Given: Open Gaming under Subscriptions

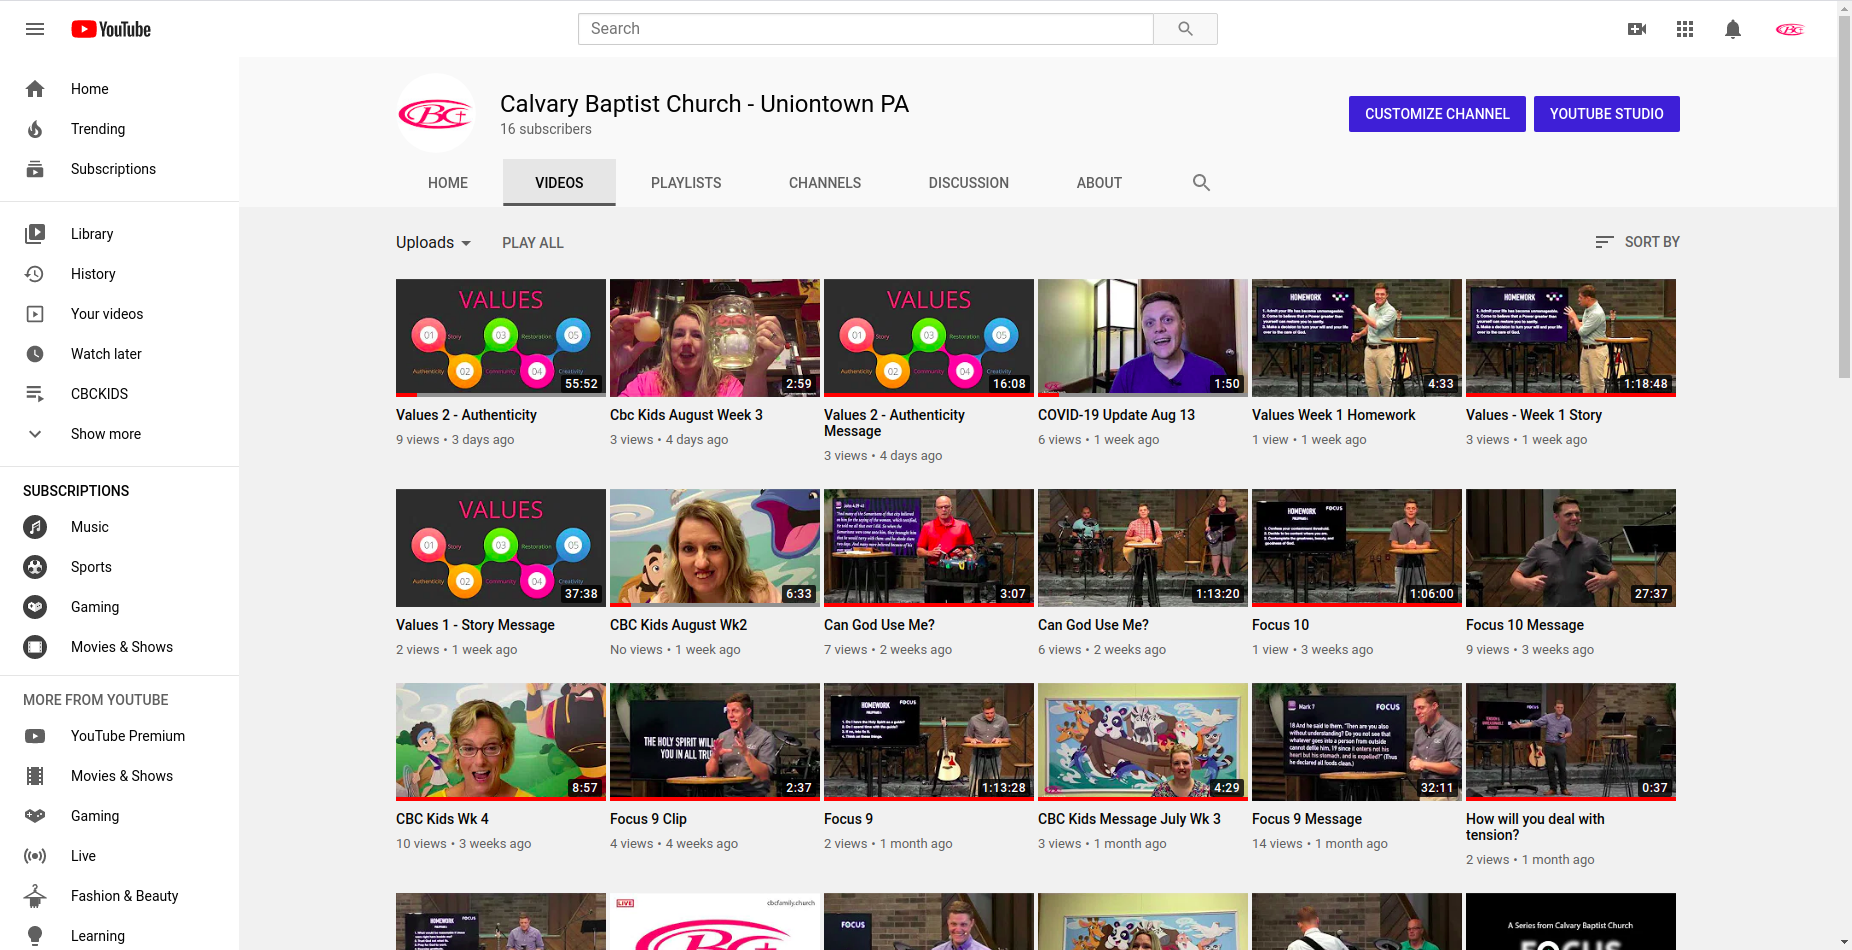Looking at the screenshot, I should point(120,607).
